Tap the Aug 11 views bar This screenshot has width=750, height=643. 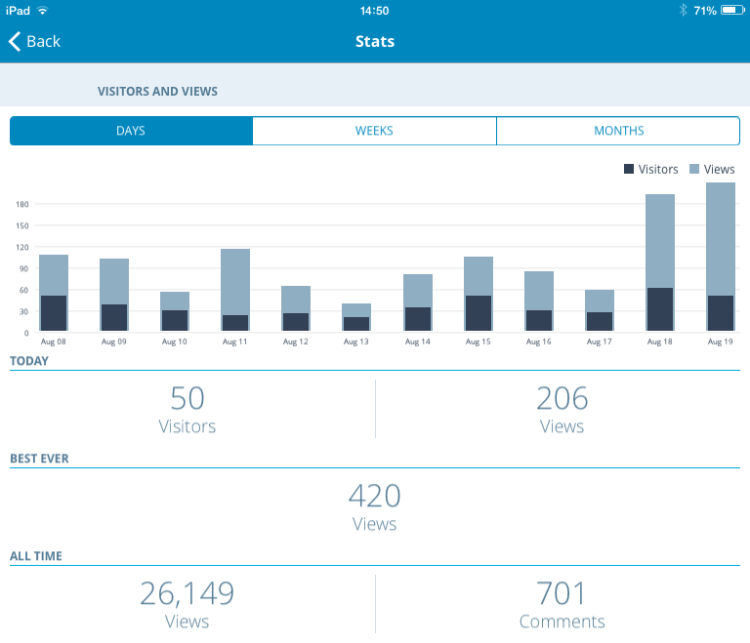pyautogui.click(x=235, y=280)
